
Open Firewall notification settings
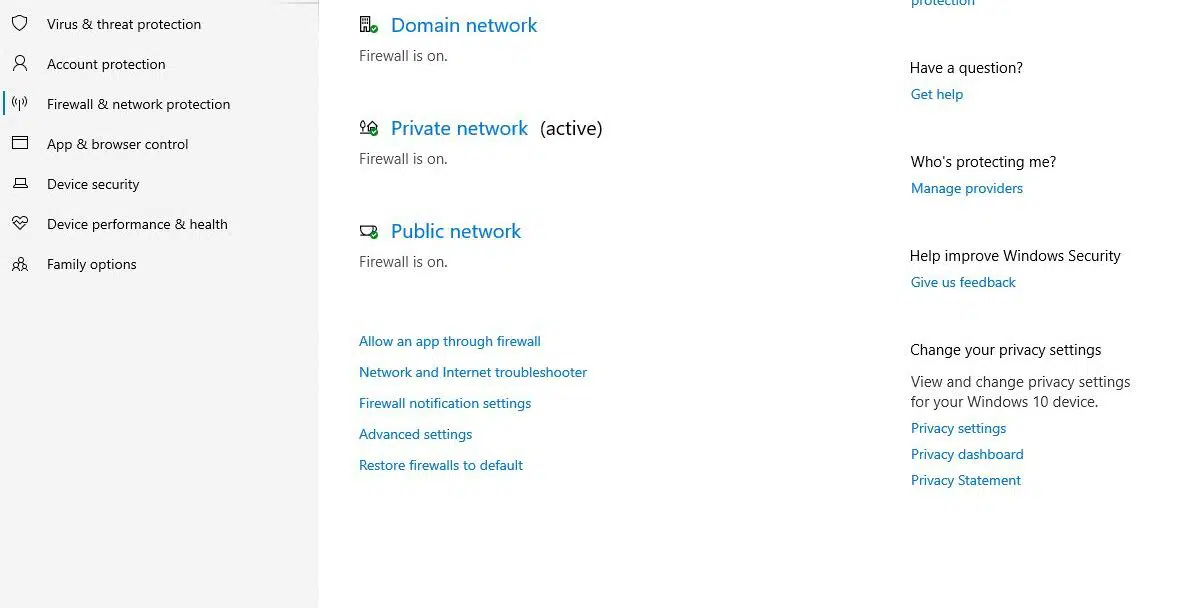pos(445,404)
